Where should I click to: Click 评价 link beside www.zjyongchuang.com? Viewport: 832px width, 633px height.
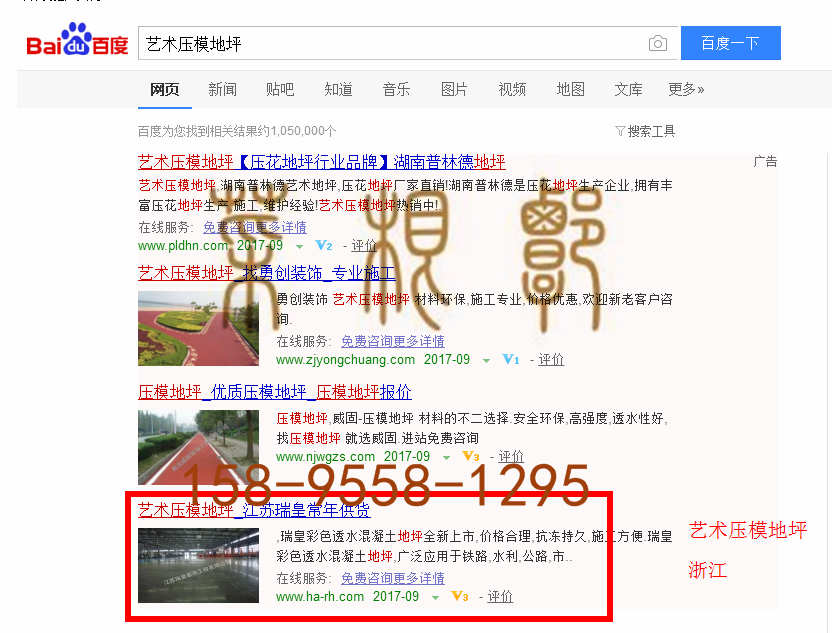pyautogui.click(x=551, y=360)
